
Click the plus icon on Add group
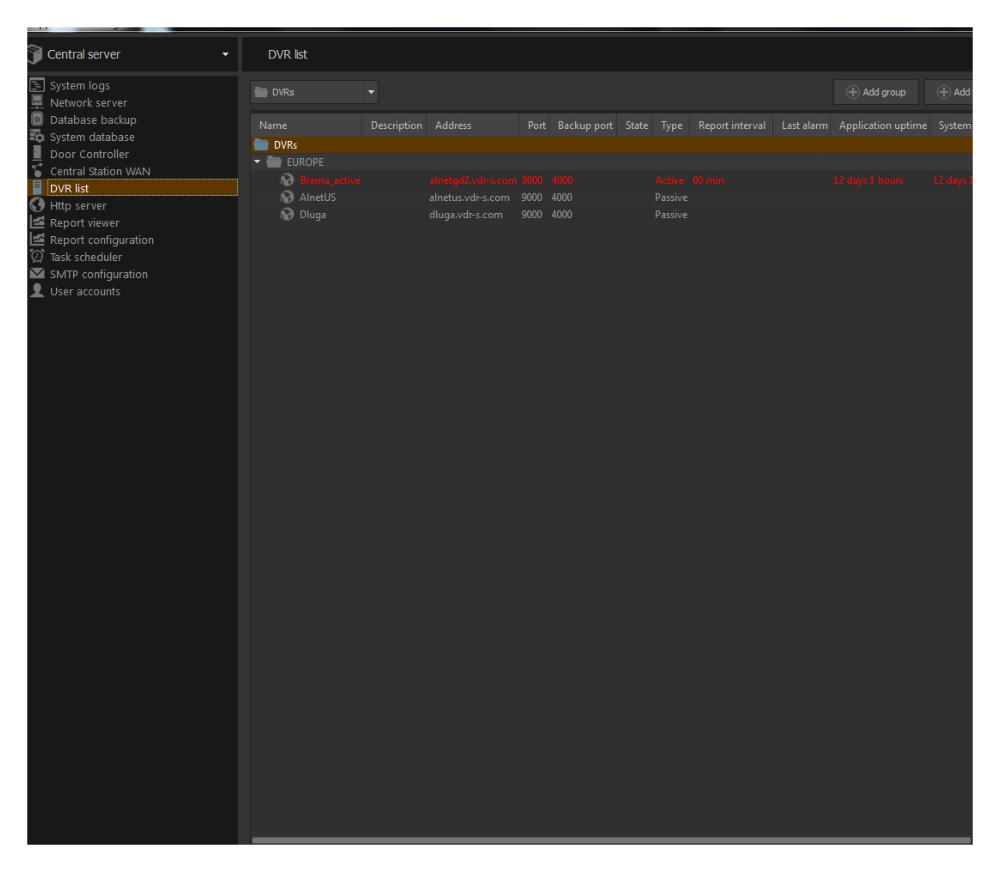[852, 92]
